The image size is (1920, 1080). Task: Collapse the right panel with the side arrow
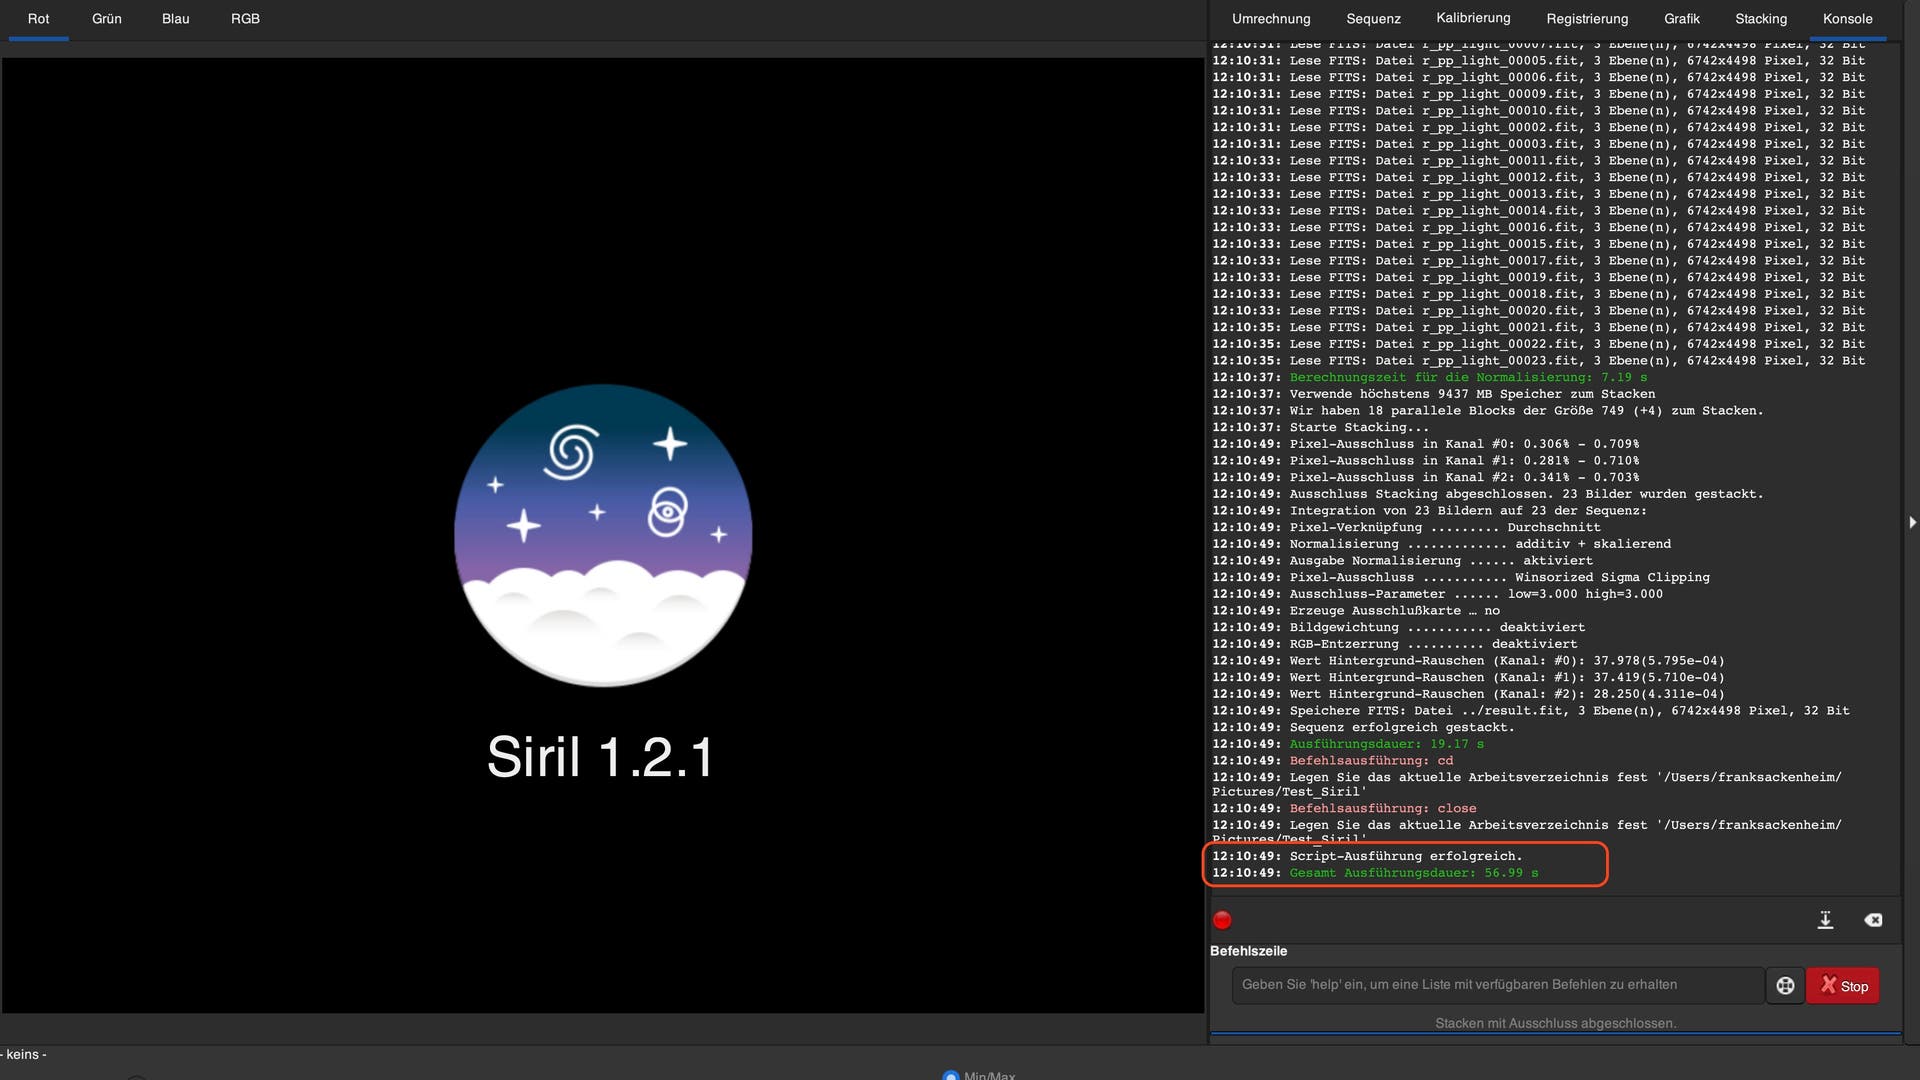[1912, 522]
